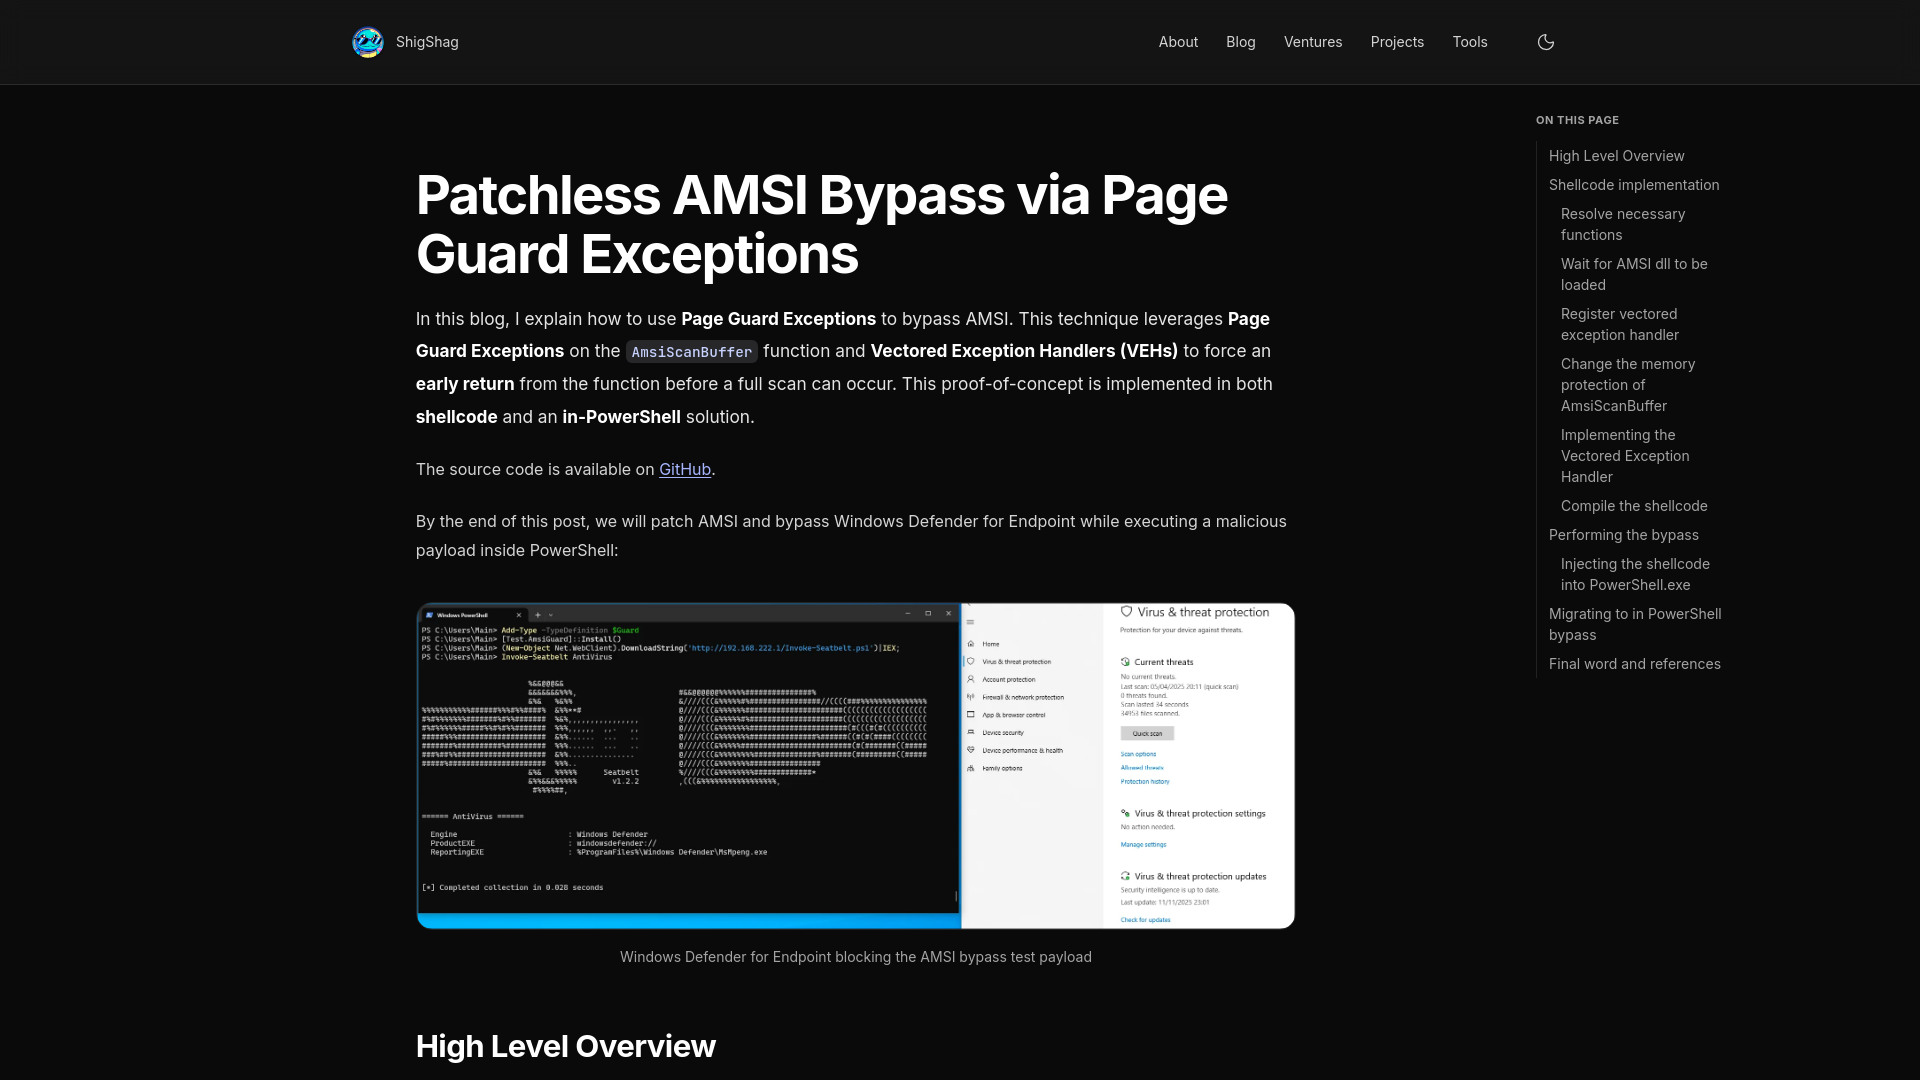Open the Tools page
Image resolution: width=1920 pixels, height=1080 pixels.
click(x=1470, y=42)
